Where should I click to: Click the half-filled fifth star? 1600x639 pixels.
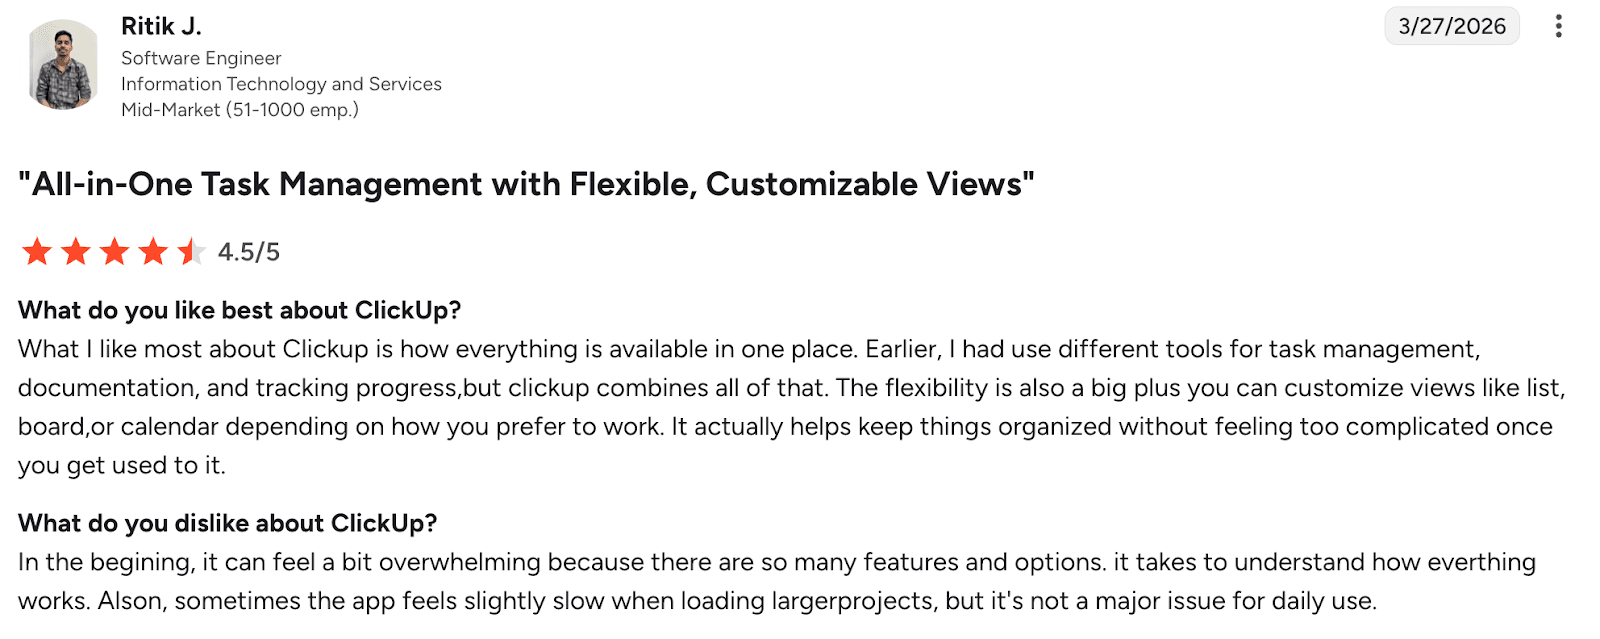pyautogui.click(x=190, y=251)
